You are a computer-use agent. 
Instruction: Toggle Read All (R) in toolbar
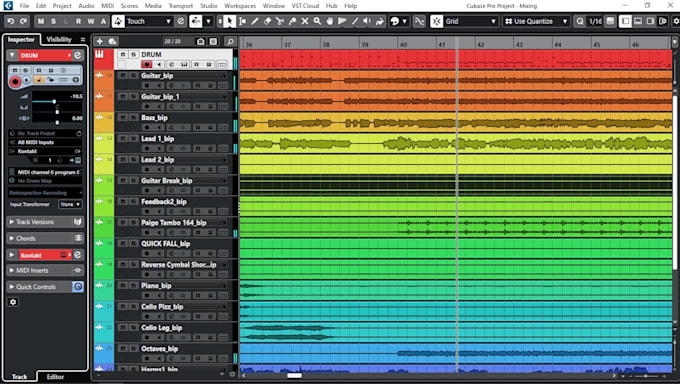click(x=78, y=21)
